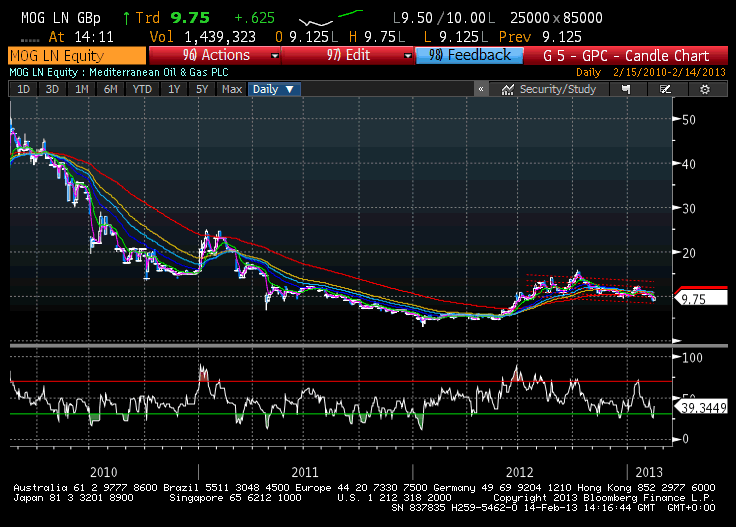The image size is (736, 527).
Task: Click the 30 price axis label
Action: (689, 208)
